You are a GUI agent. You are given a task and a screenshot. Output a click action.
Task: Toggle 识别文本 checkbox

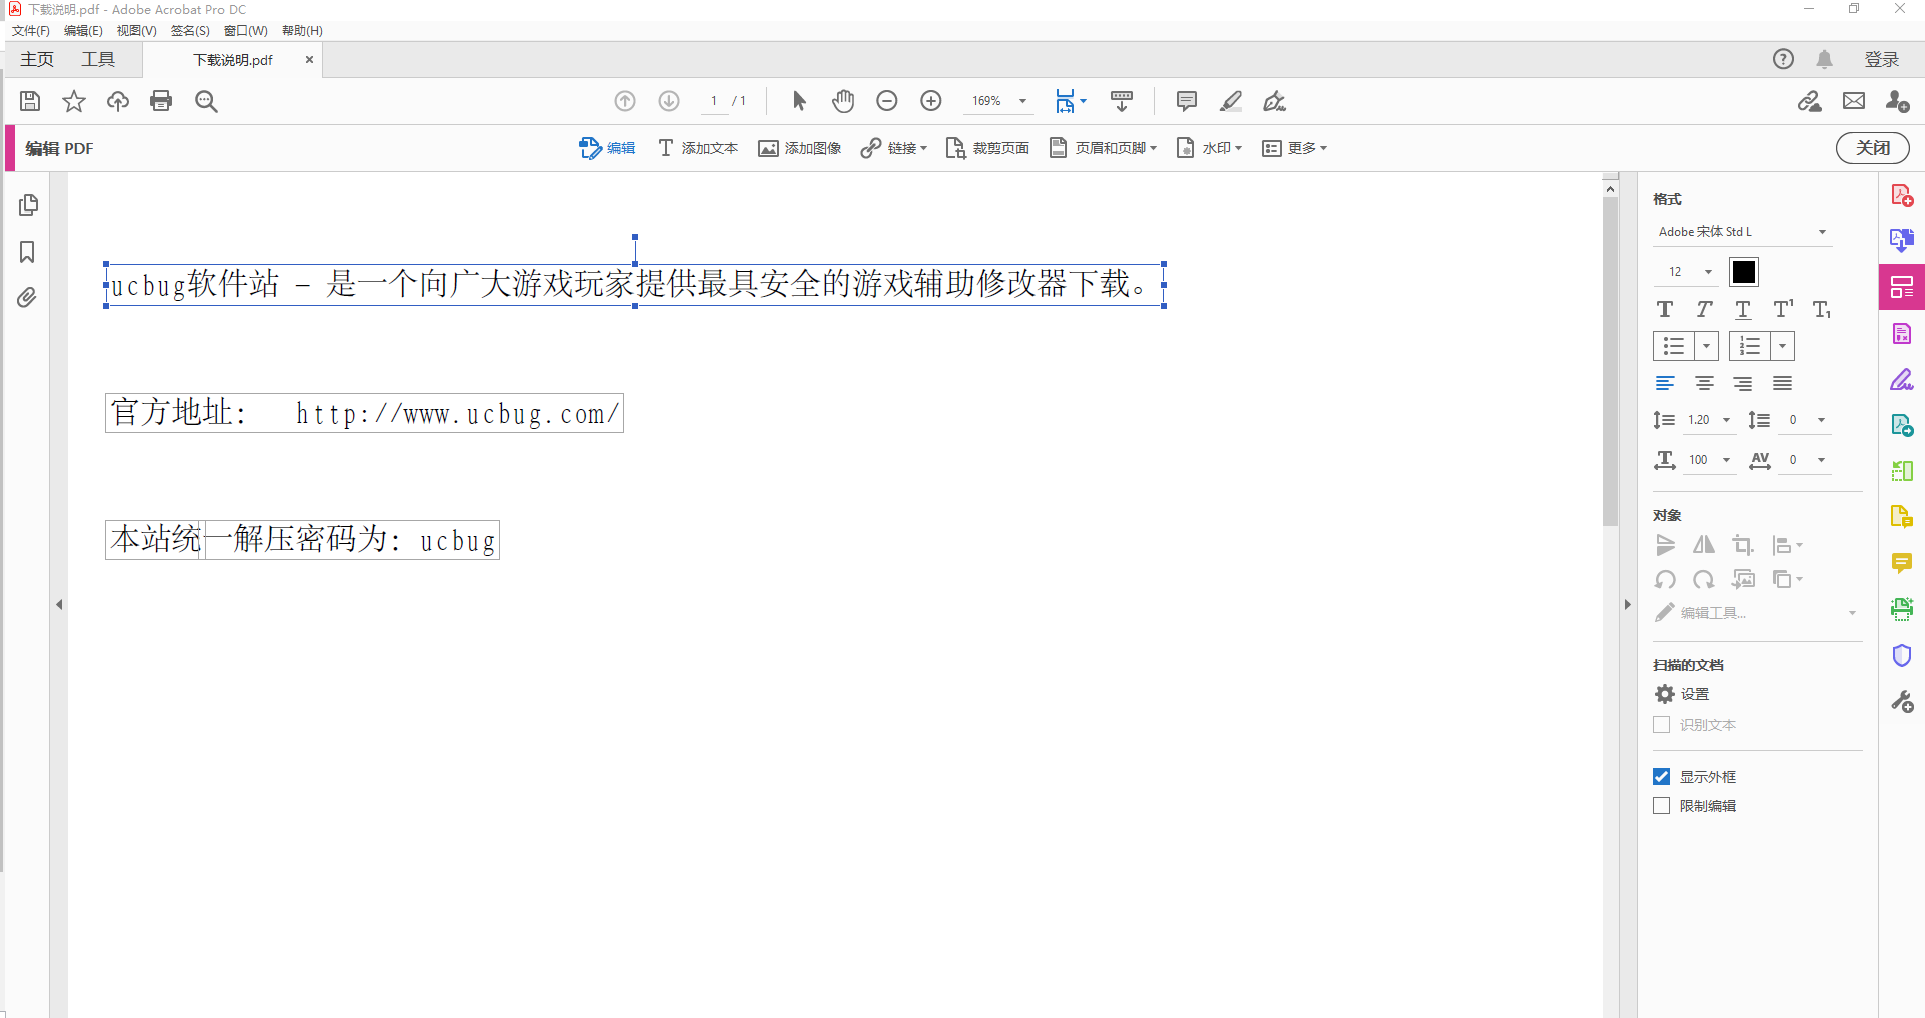1662,725
